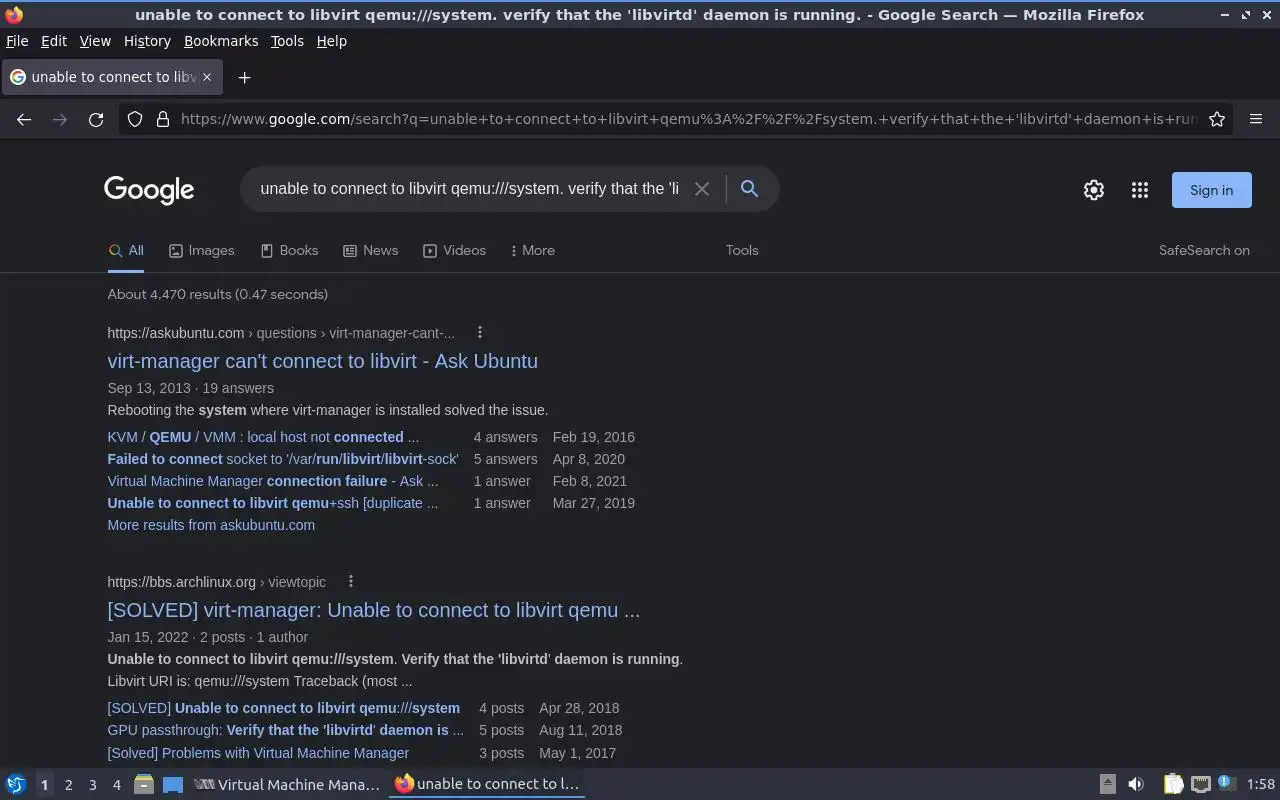
Task: Open 'Unable to connect to libvirt qemu+ssh' link
Action: 273,503
